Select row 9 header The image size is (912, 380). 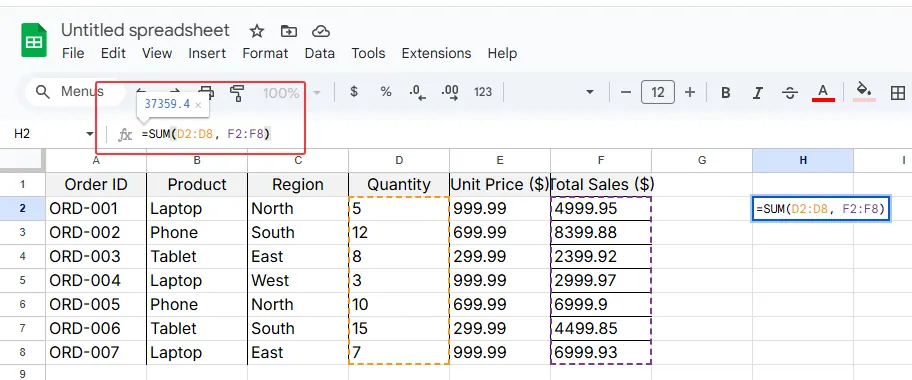pyautogui.click(x=23, y=372)
